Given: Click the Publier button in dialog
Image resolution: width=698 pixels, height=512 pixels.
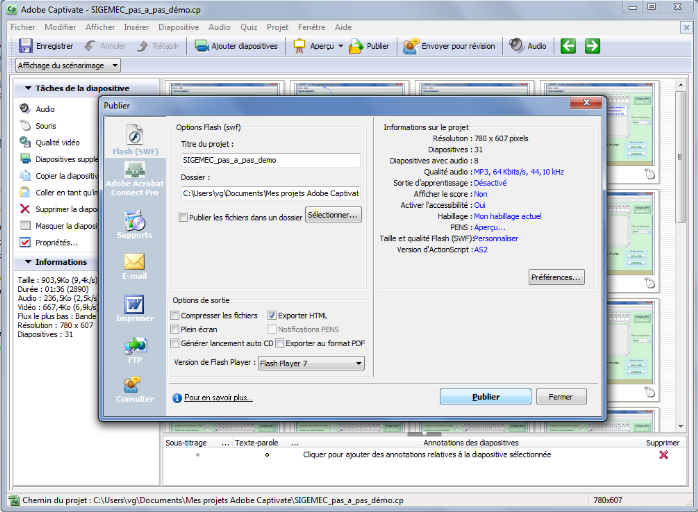Looking at the screenshot, I should [x=486, y=397].
